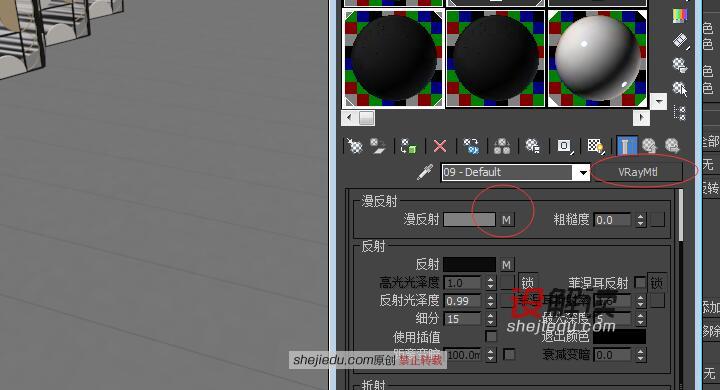Enable the 菲涅耳反射 checkbox
The height and width of the screenshot is (390, 720).
(x=639, y=282)
